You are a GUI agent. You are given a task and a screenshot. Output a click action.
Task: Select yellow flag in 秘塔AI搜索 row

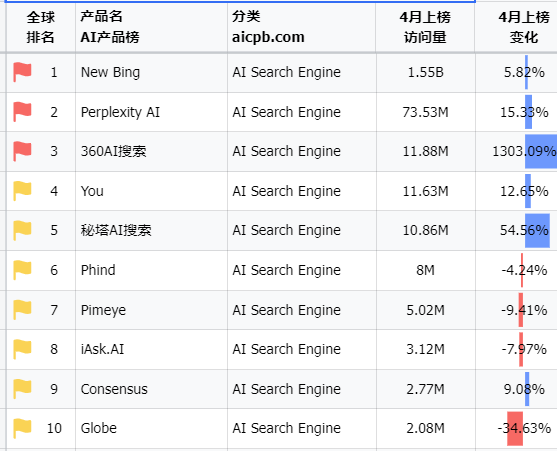click(22, 230)
